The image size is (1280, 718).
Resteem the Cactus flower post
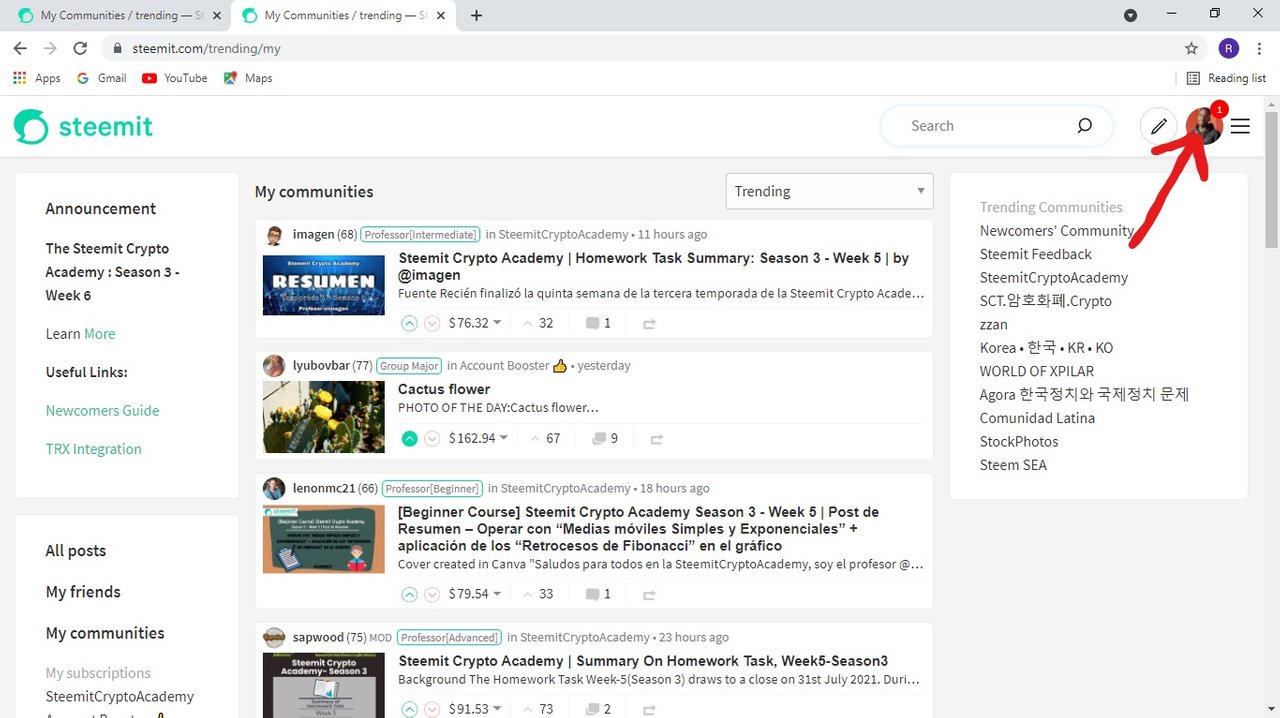(x=657, y=439)
